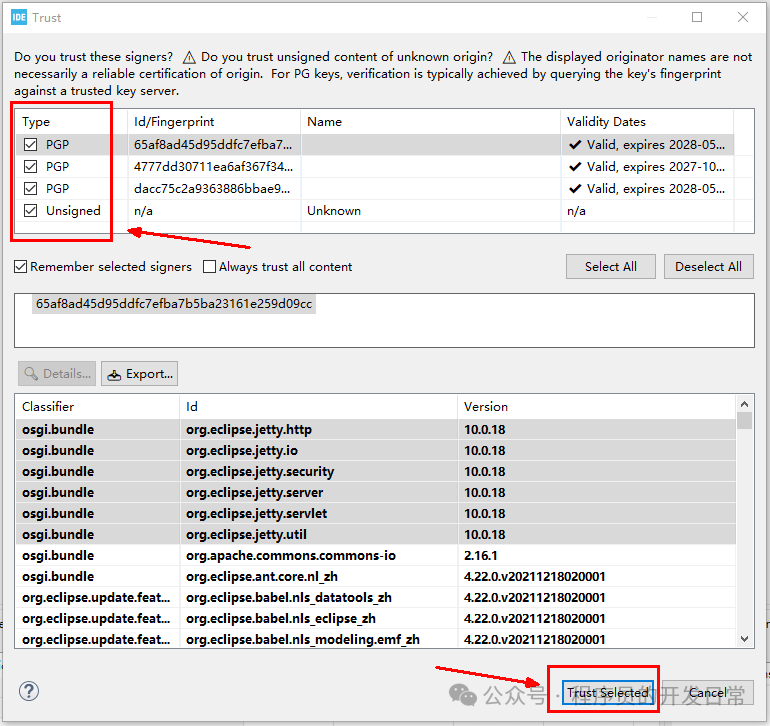Maximize the Trust dialog window
Image resolution: width=770 pixels, height=726 pixels.
point(697,17)
